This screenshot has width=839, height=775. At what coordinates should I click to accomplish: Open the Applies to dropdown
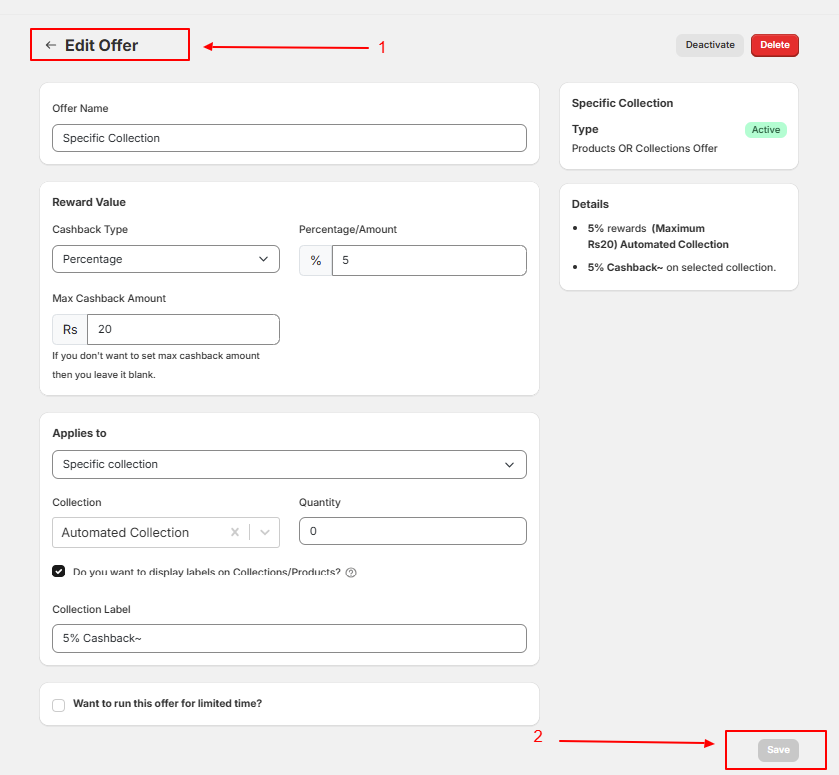click(x=289, y=464)
